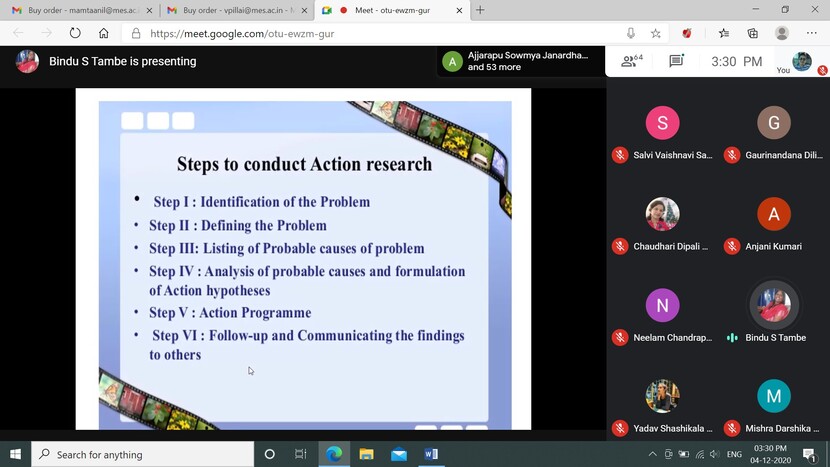Launch Mail app from taskbar
The height and width of the screenshot is (467, 830).
[x=399, y=454]
